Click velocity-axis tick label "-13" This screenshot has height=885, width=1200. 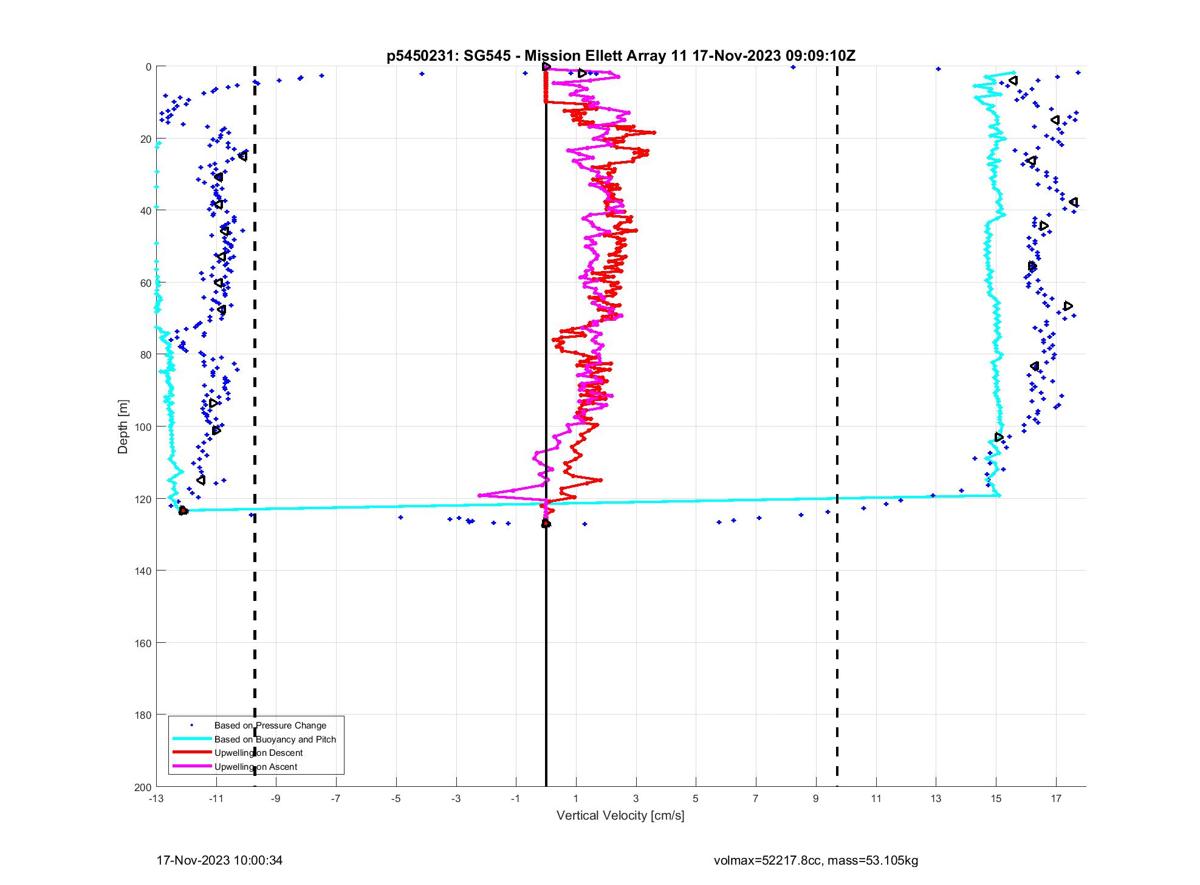(x=156, y=799)
